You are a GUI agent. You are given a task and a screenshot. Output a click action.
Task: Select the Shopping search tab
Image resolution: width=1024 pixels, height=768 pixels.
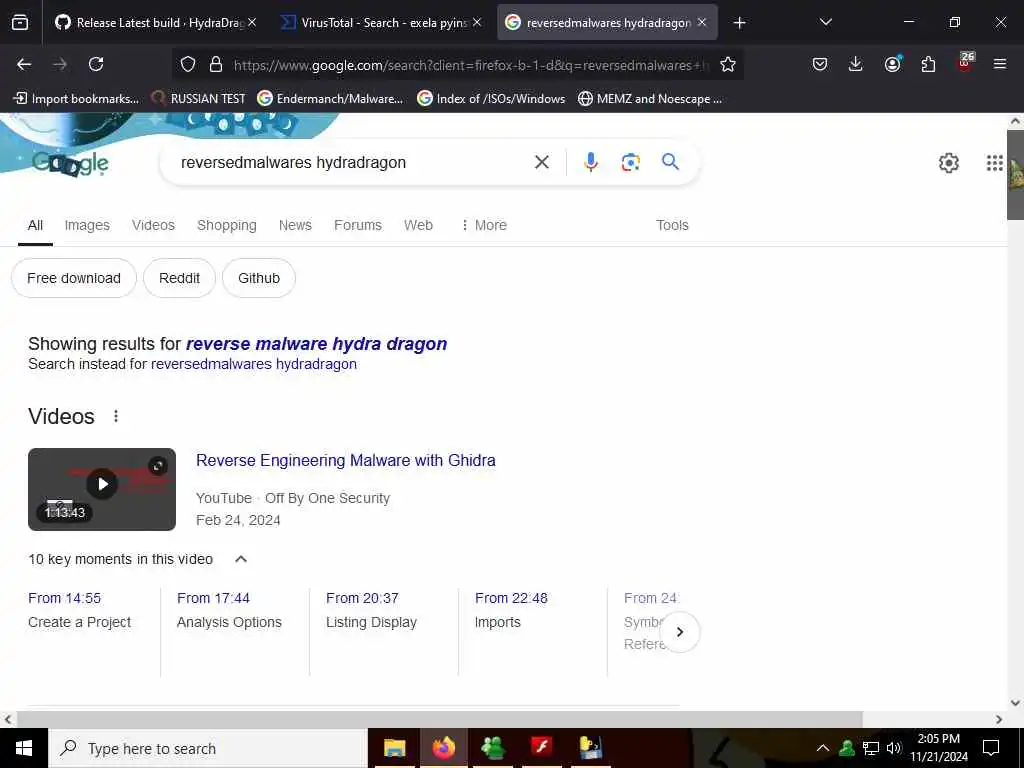[227, 225]
